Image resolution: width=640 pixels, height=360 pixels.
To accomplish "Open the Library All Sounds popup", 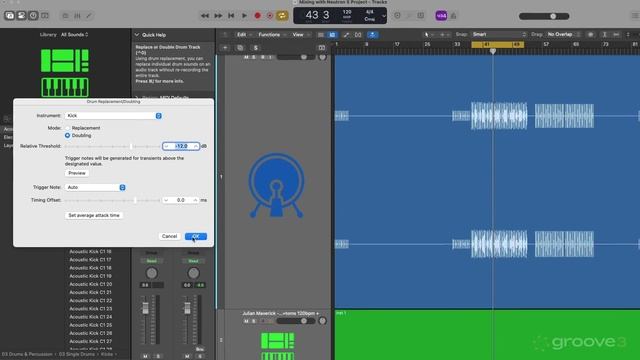I will (x=74, y=35).
